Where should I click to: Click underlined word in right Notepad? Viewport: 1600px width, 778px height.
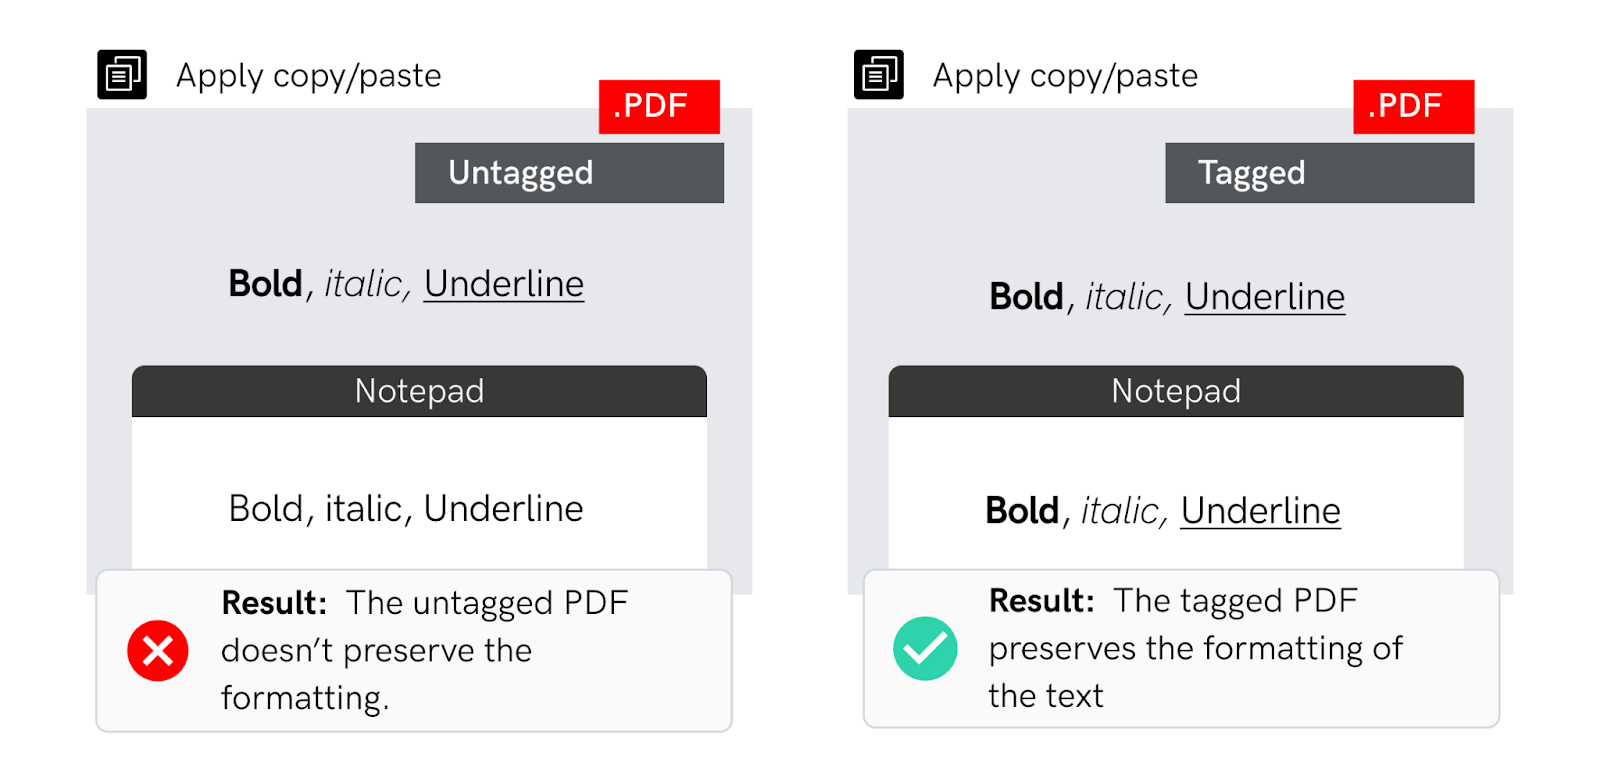[x=1261, y=512]
